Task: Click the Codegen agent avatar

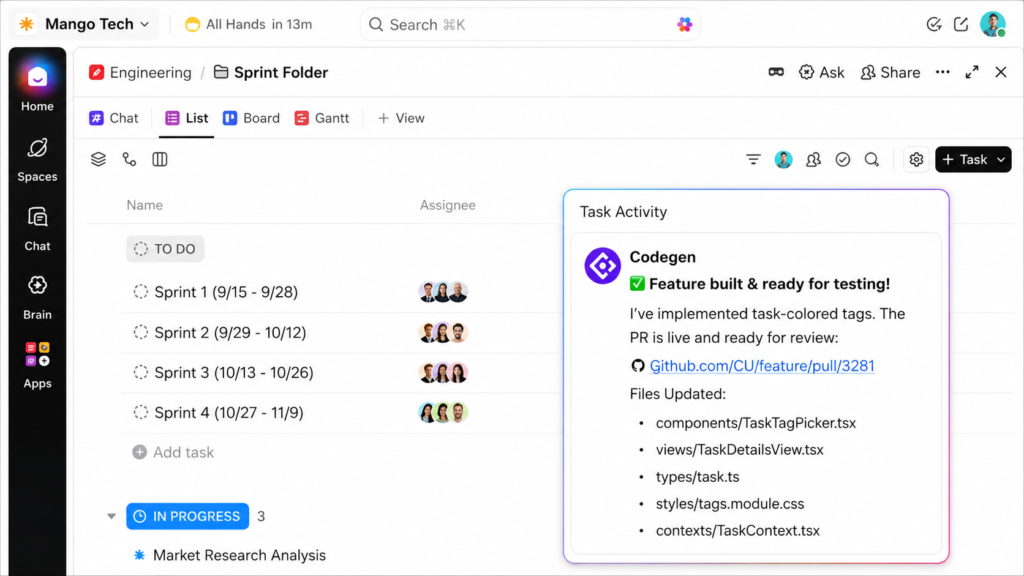Action: (602, 266)
